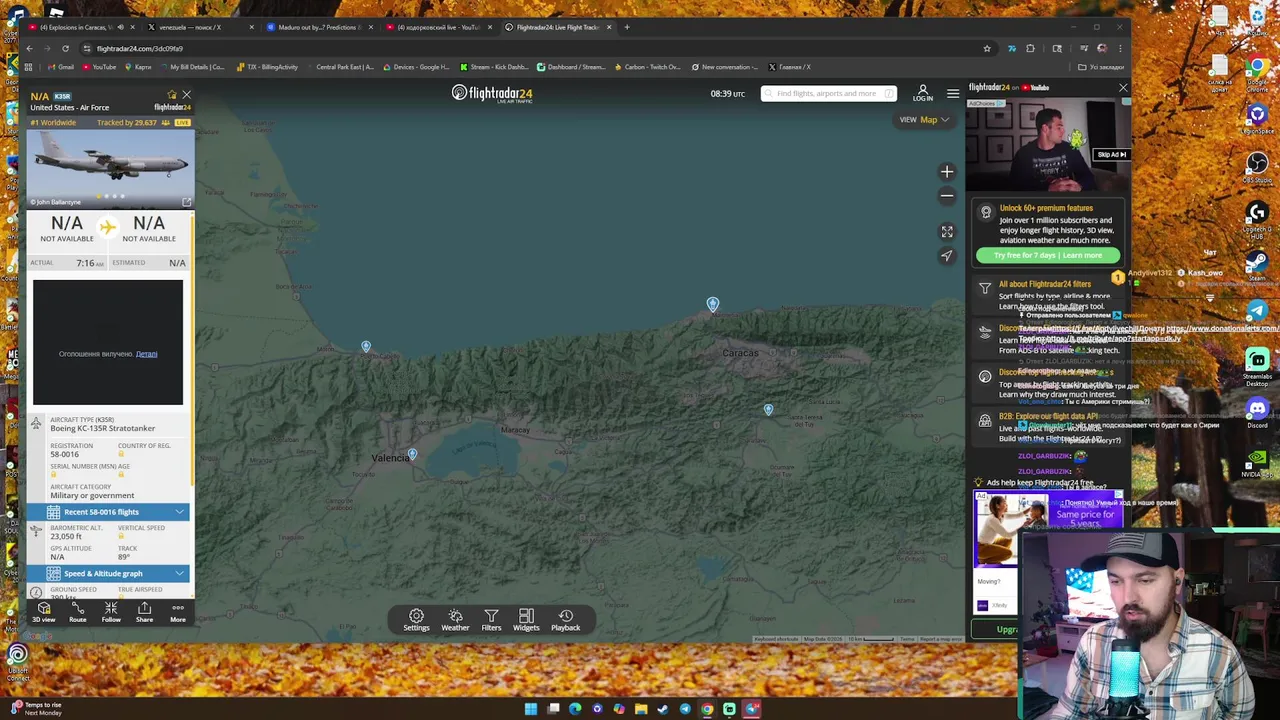The height and width of the screenshot is (720, 1280).
Task: Share this flight
Action: (x=144, y=612)
